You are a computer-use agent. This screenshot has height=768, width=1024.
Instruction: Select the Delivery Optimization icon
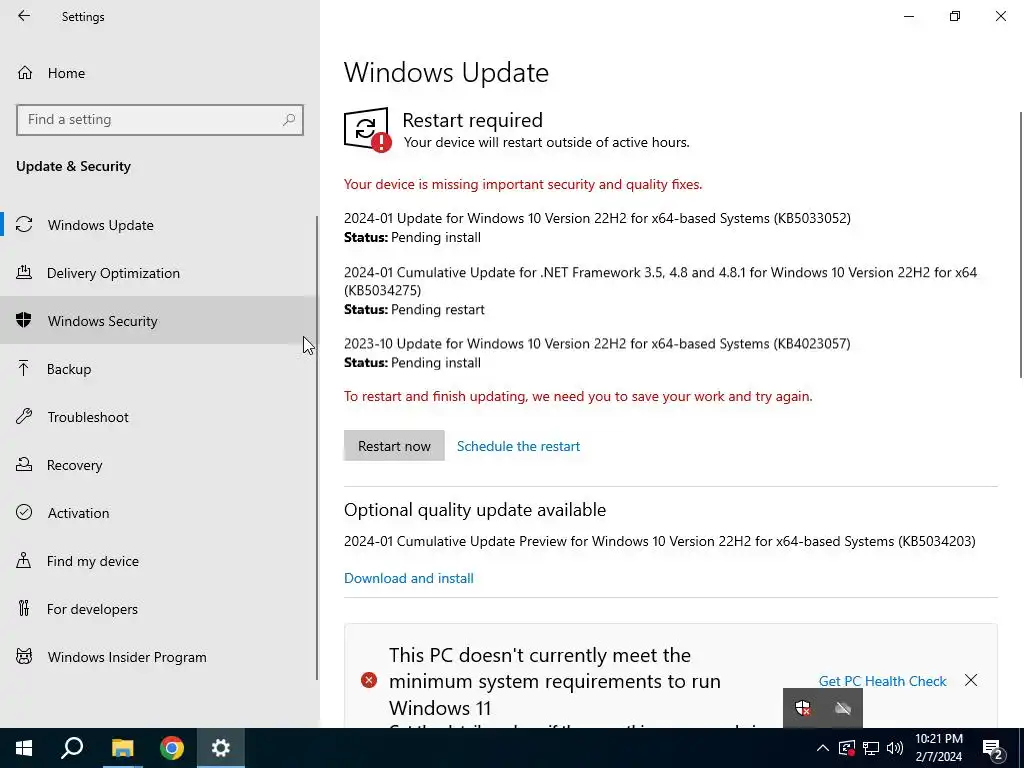pyautogui.click(x=24, y=272)
